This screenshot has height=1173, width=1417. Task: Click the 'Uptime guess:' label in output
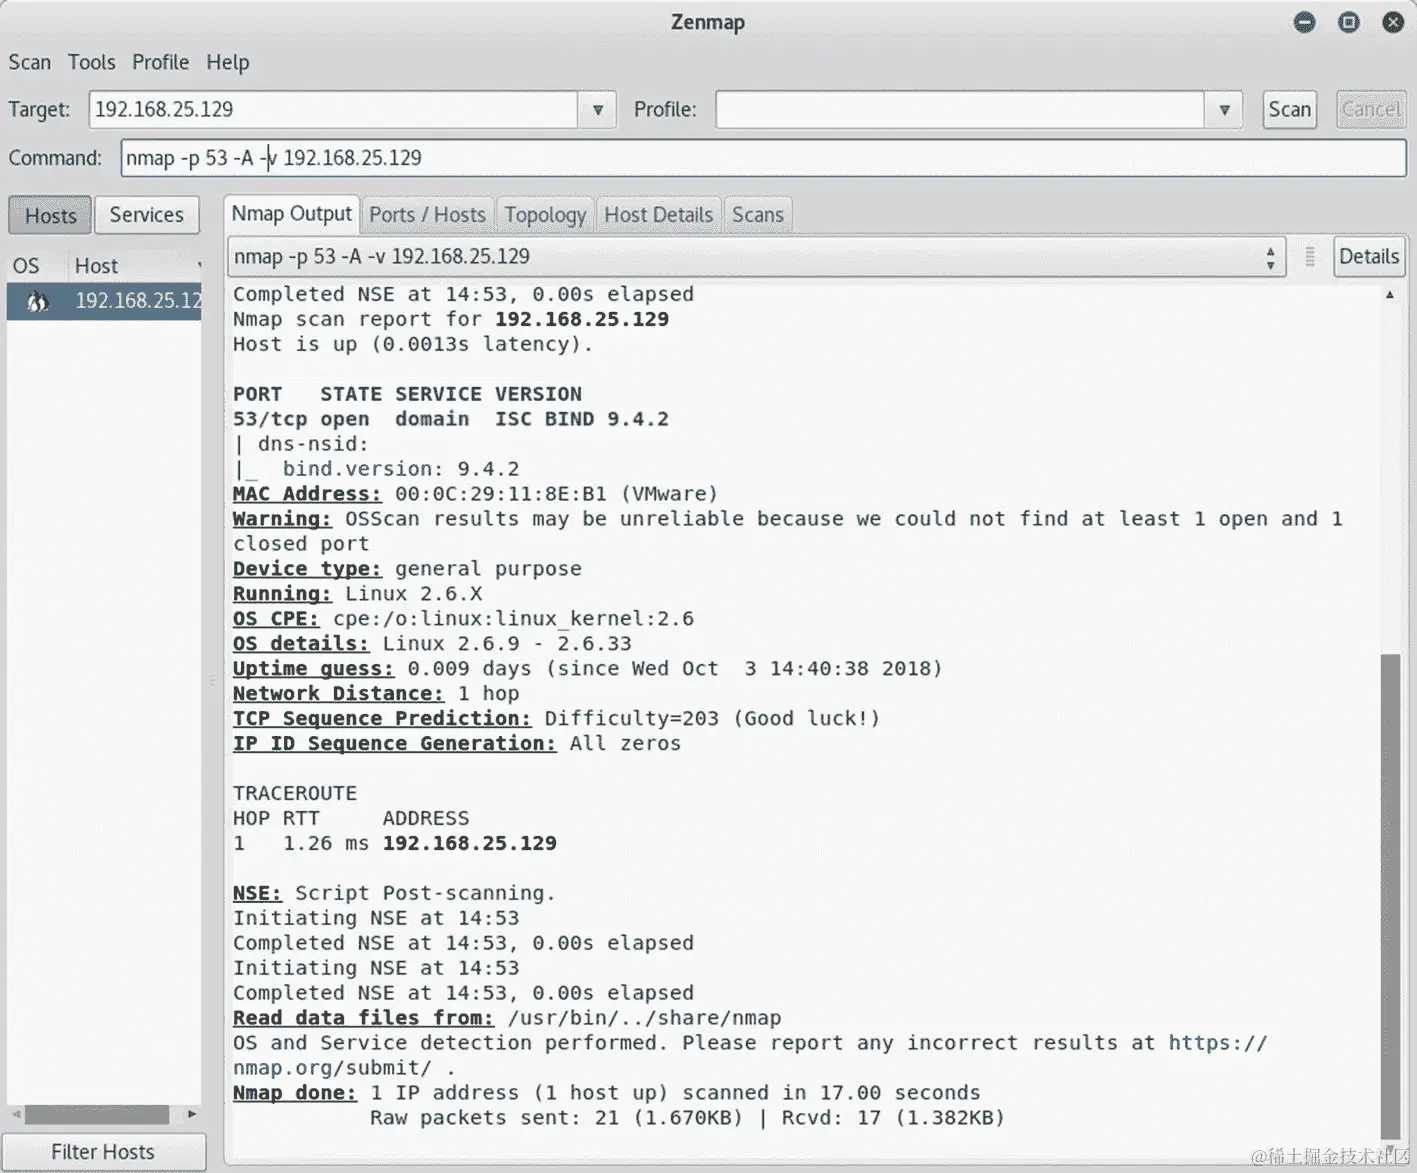[313, 669]
